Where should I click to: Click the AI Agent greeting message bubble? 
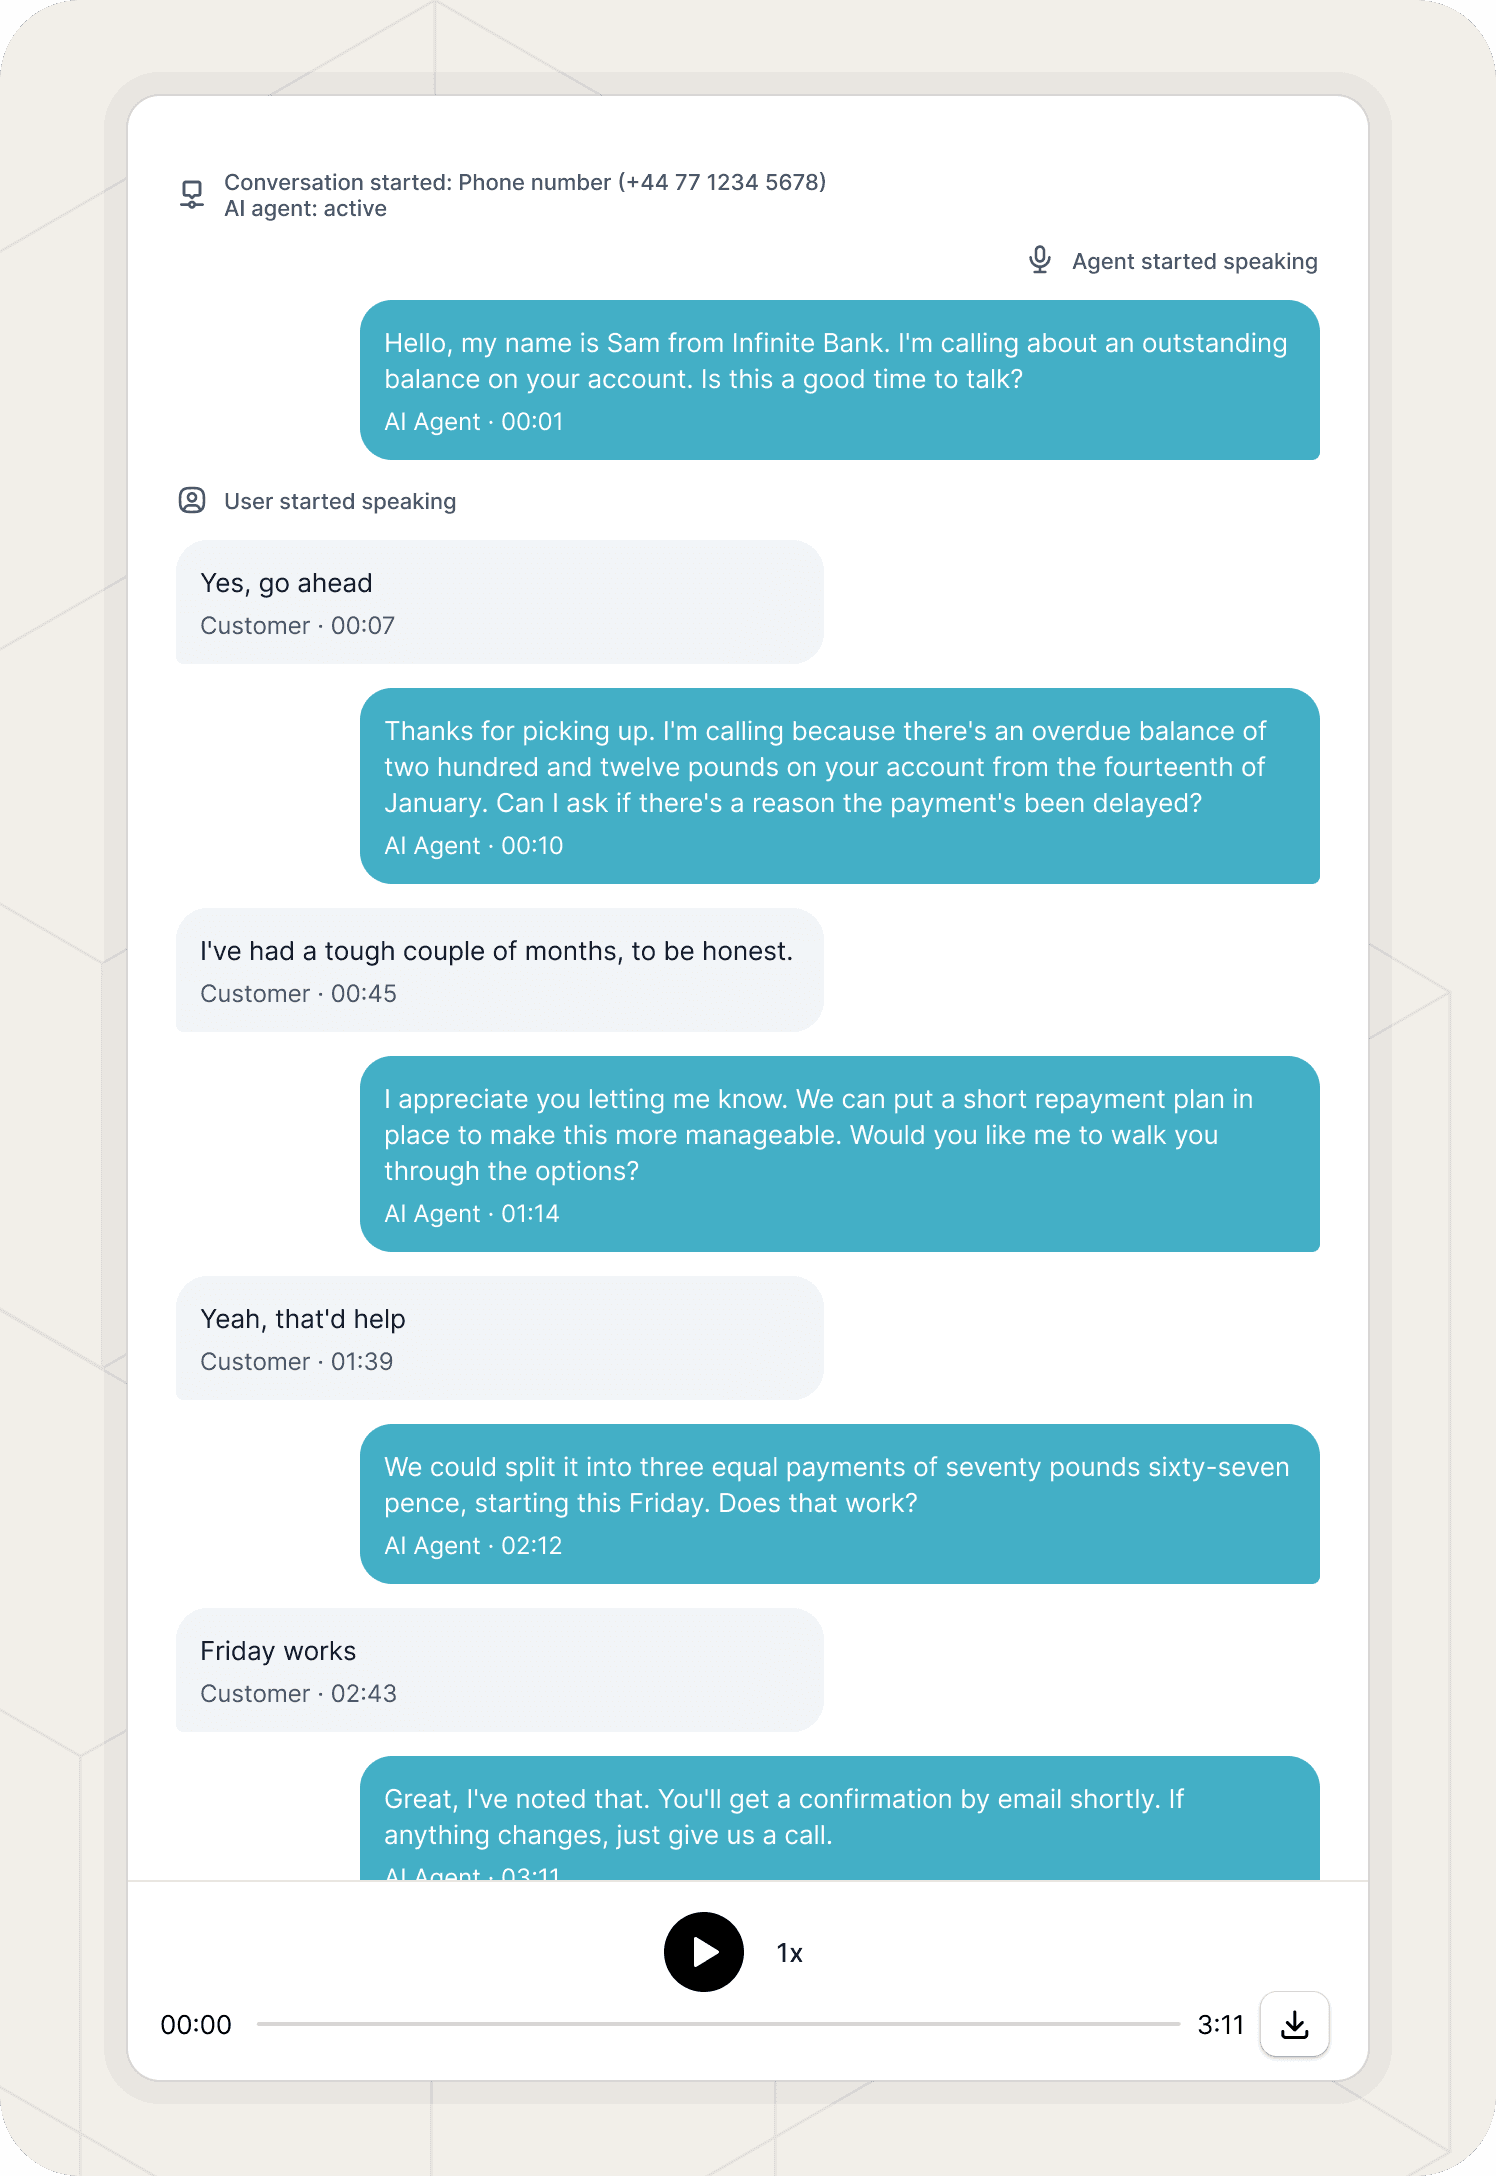[840, 380]
